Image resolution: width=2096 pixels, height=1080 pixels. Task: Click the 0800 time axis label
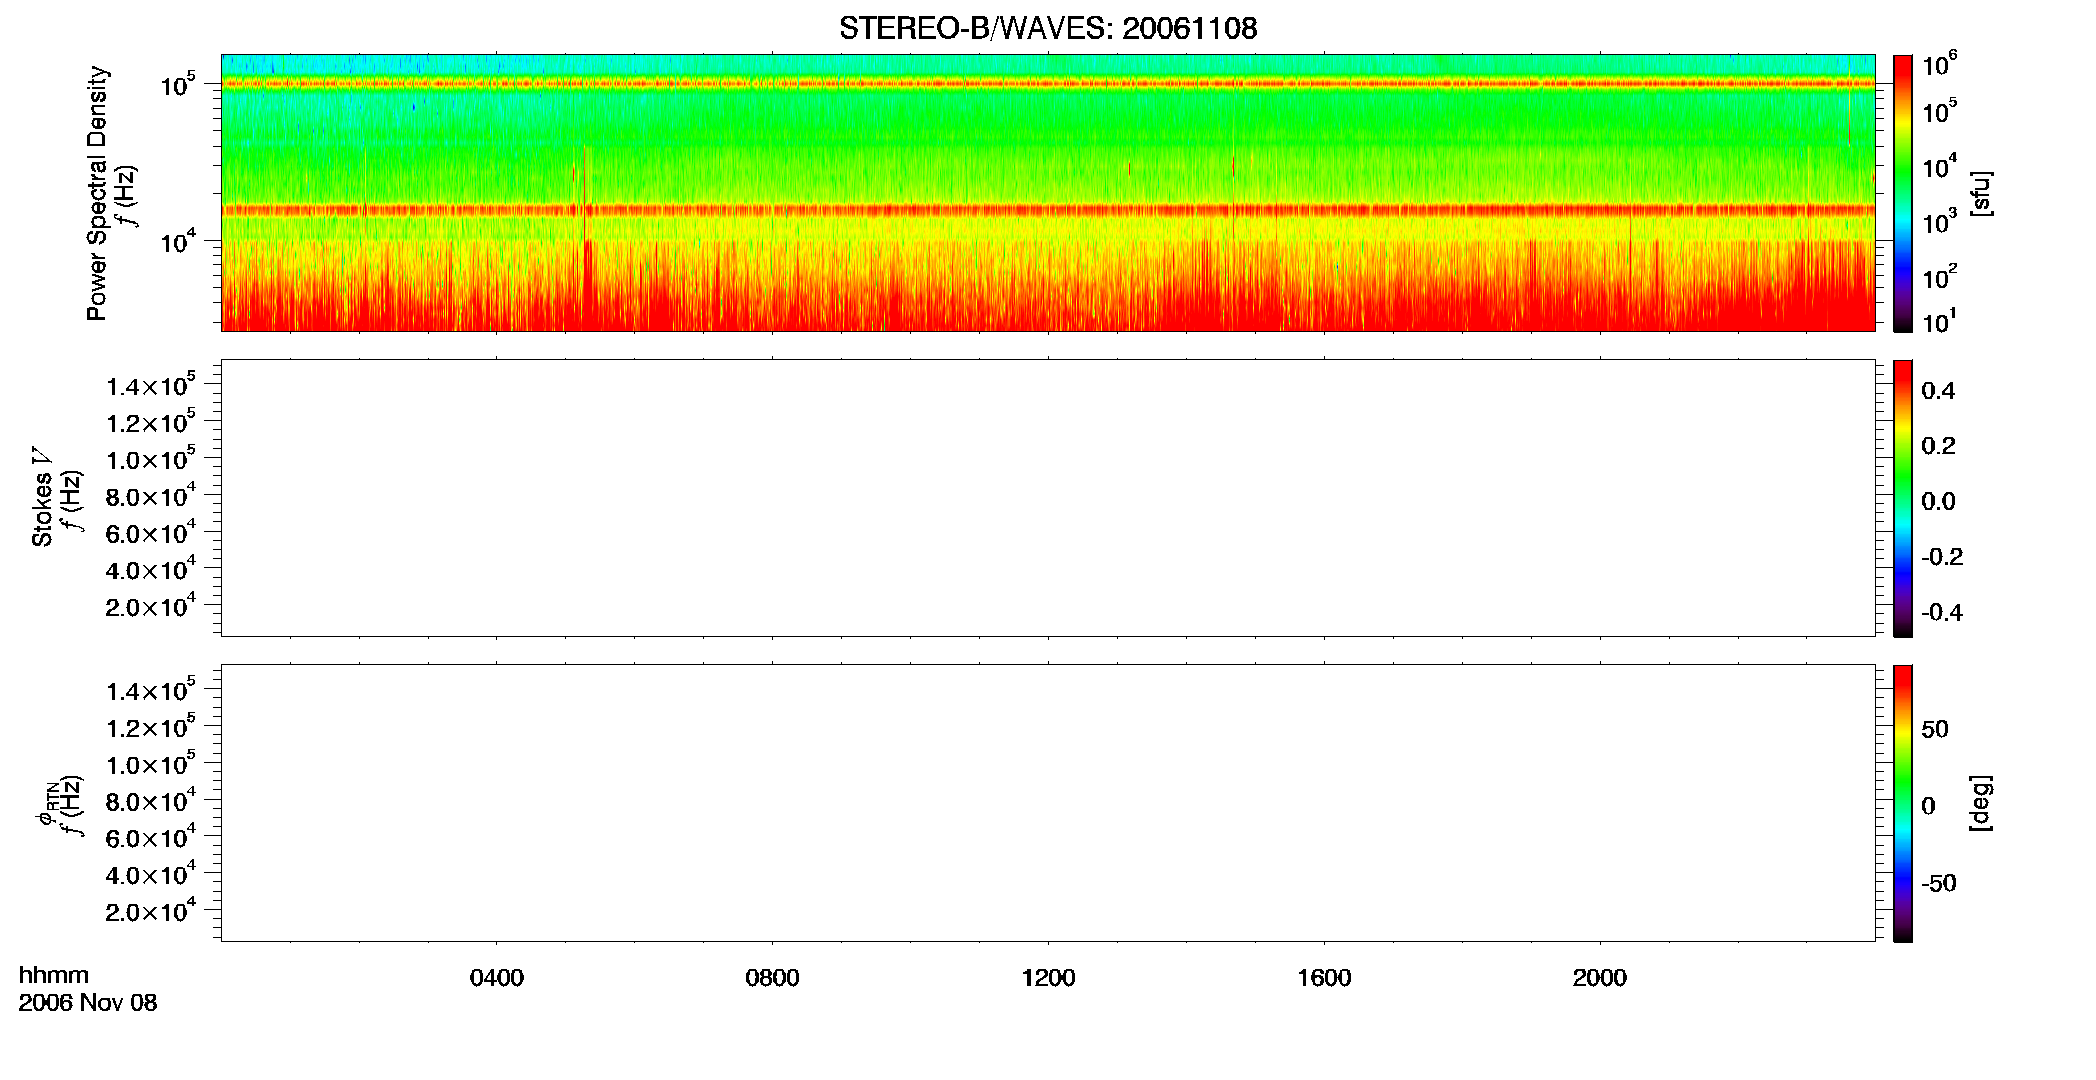click(x=772, y=978)
